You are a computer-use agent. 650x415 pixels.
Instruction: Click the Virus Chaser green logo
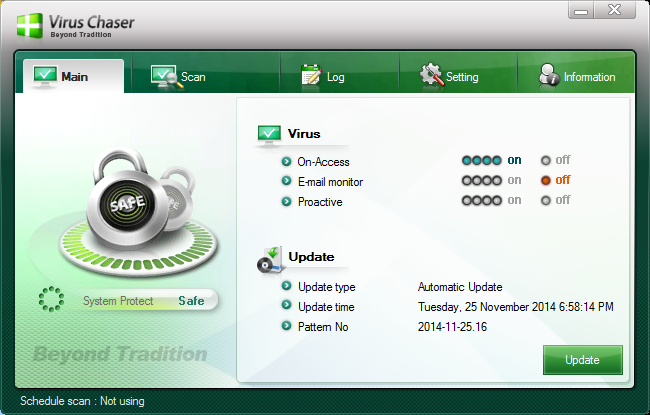coord(31,24)
